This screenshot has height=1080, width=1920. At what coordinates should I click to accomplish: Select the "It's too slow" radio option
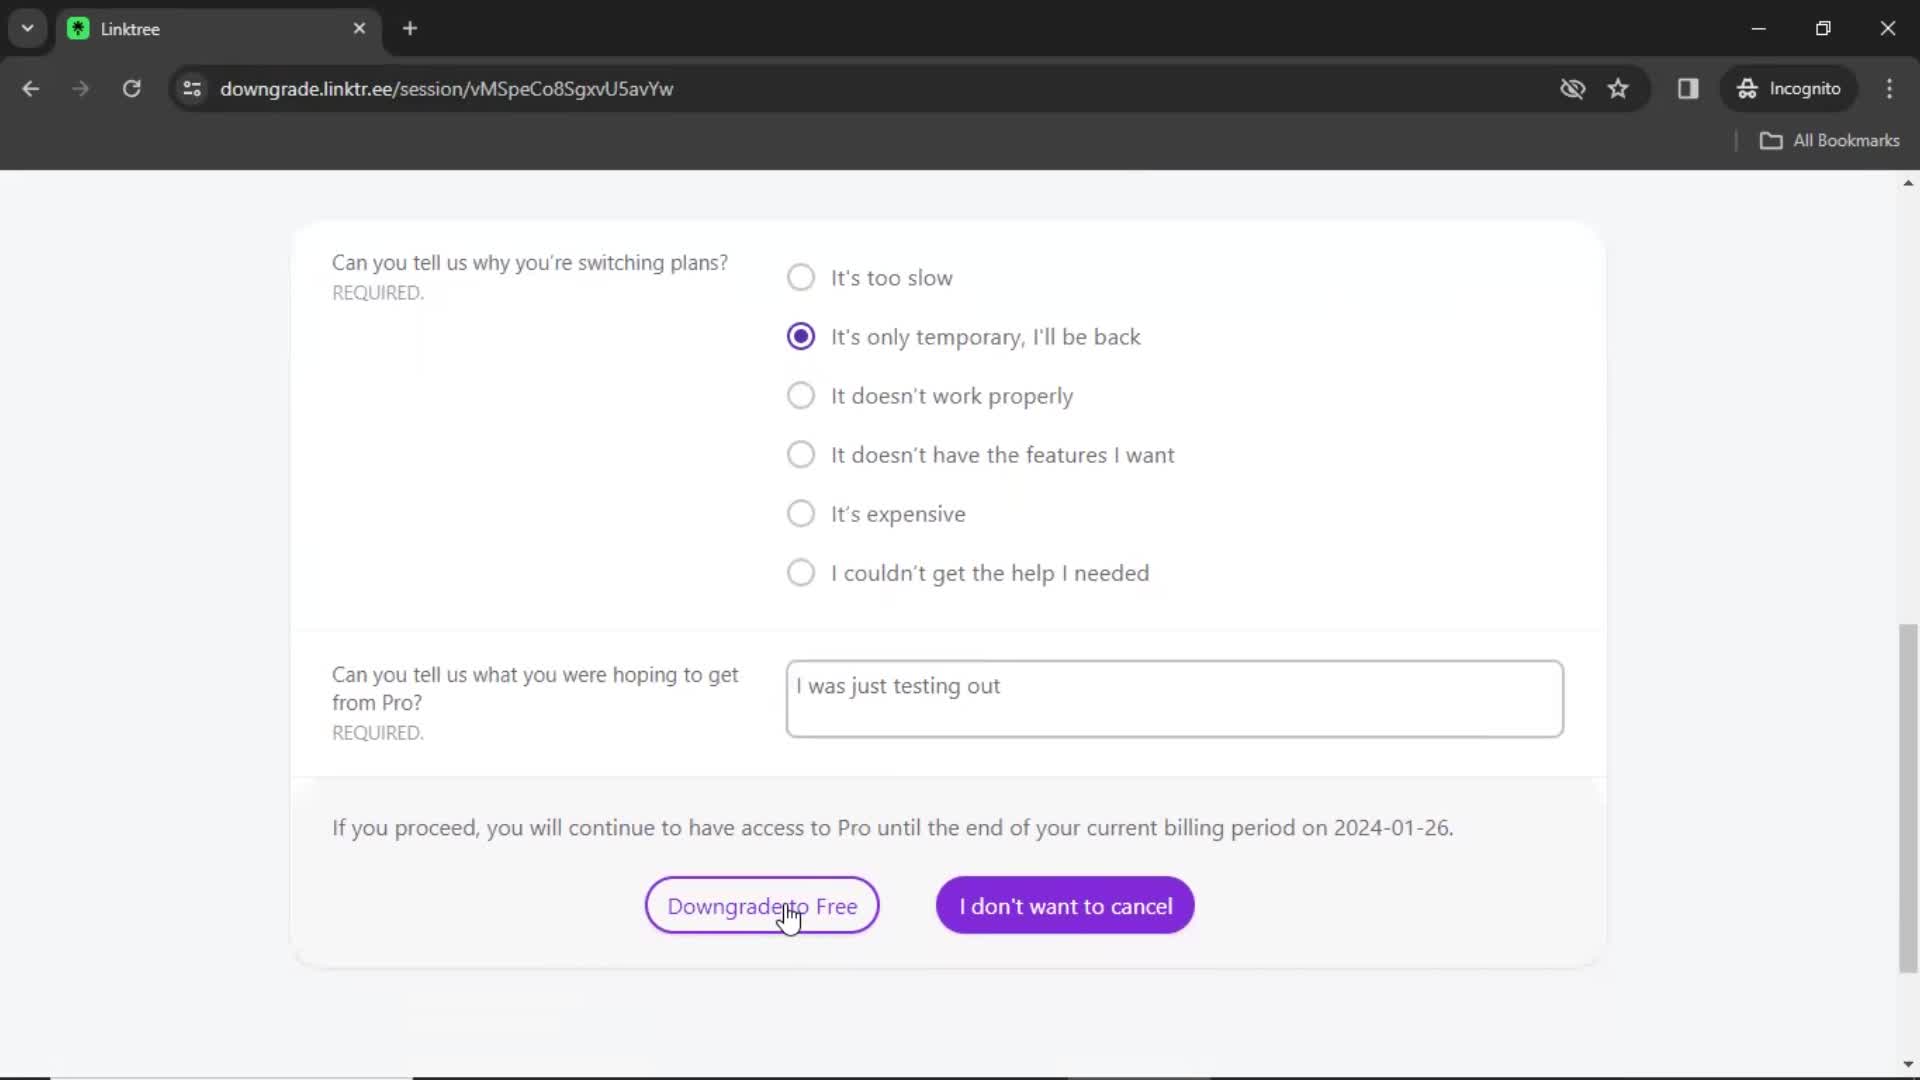[x=800, y=277]
